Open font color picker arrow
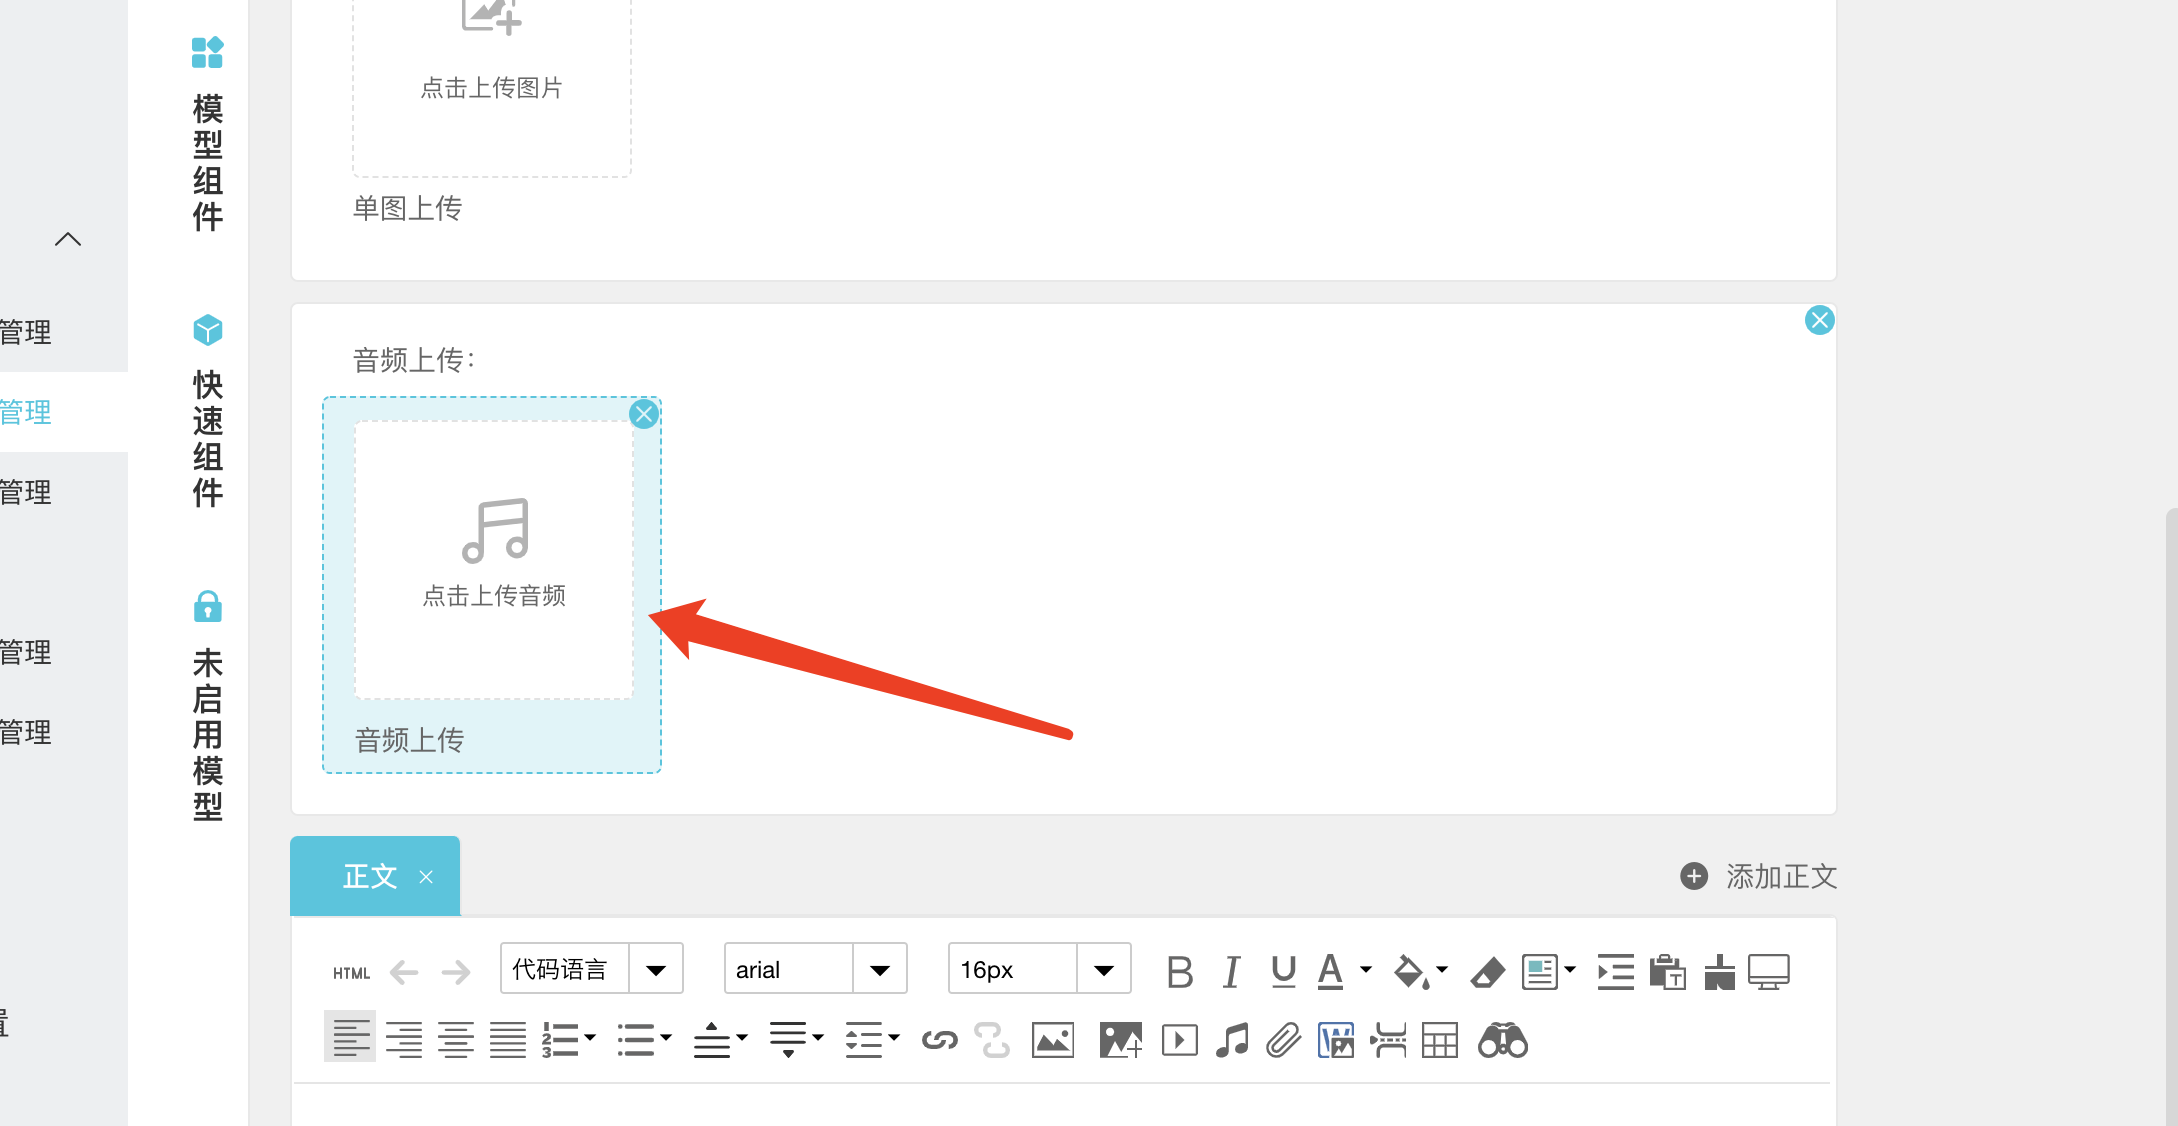Screen dimensions: 2178x1126 (x=1366, y=970)
